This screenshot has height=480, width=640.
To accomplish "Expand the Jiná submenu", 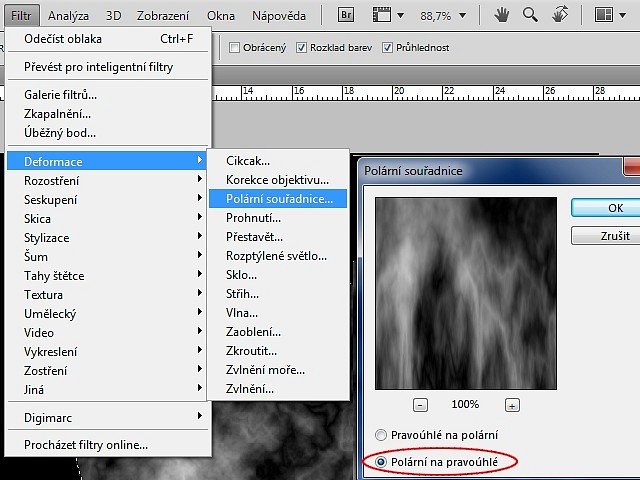I will (109, 389).
